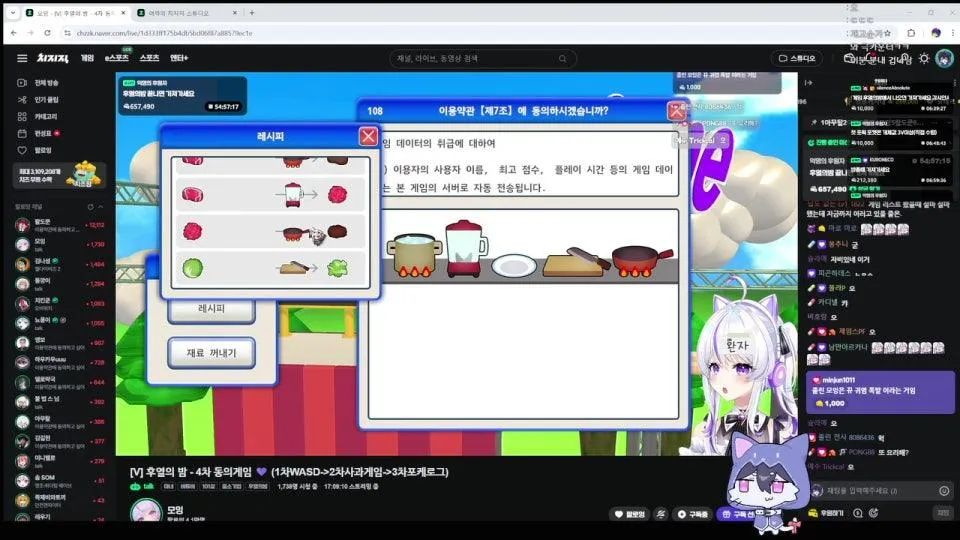
Task: Click the Chzzk logo
Action: point(53,58)
